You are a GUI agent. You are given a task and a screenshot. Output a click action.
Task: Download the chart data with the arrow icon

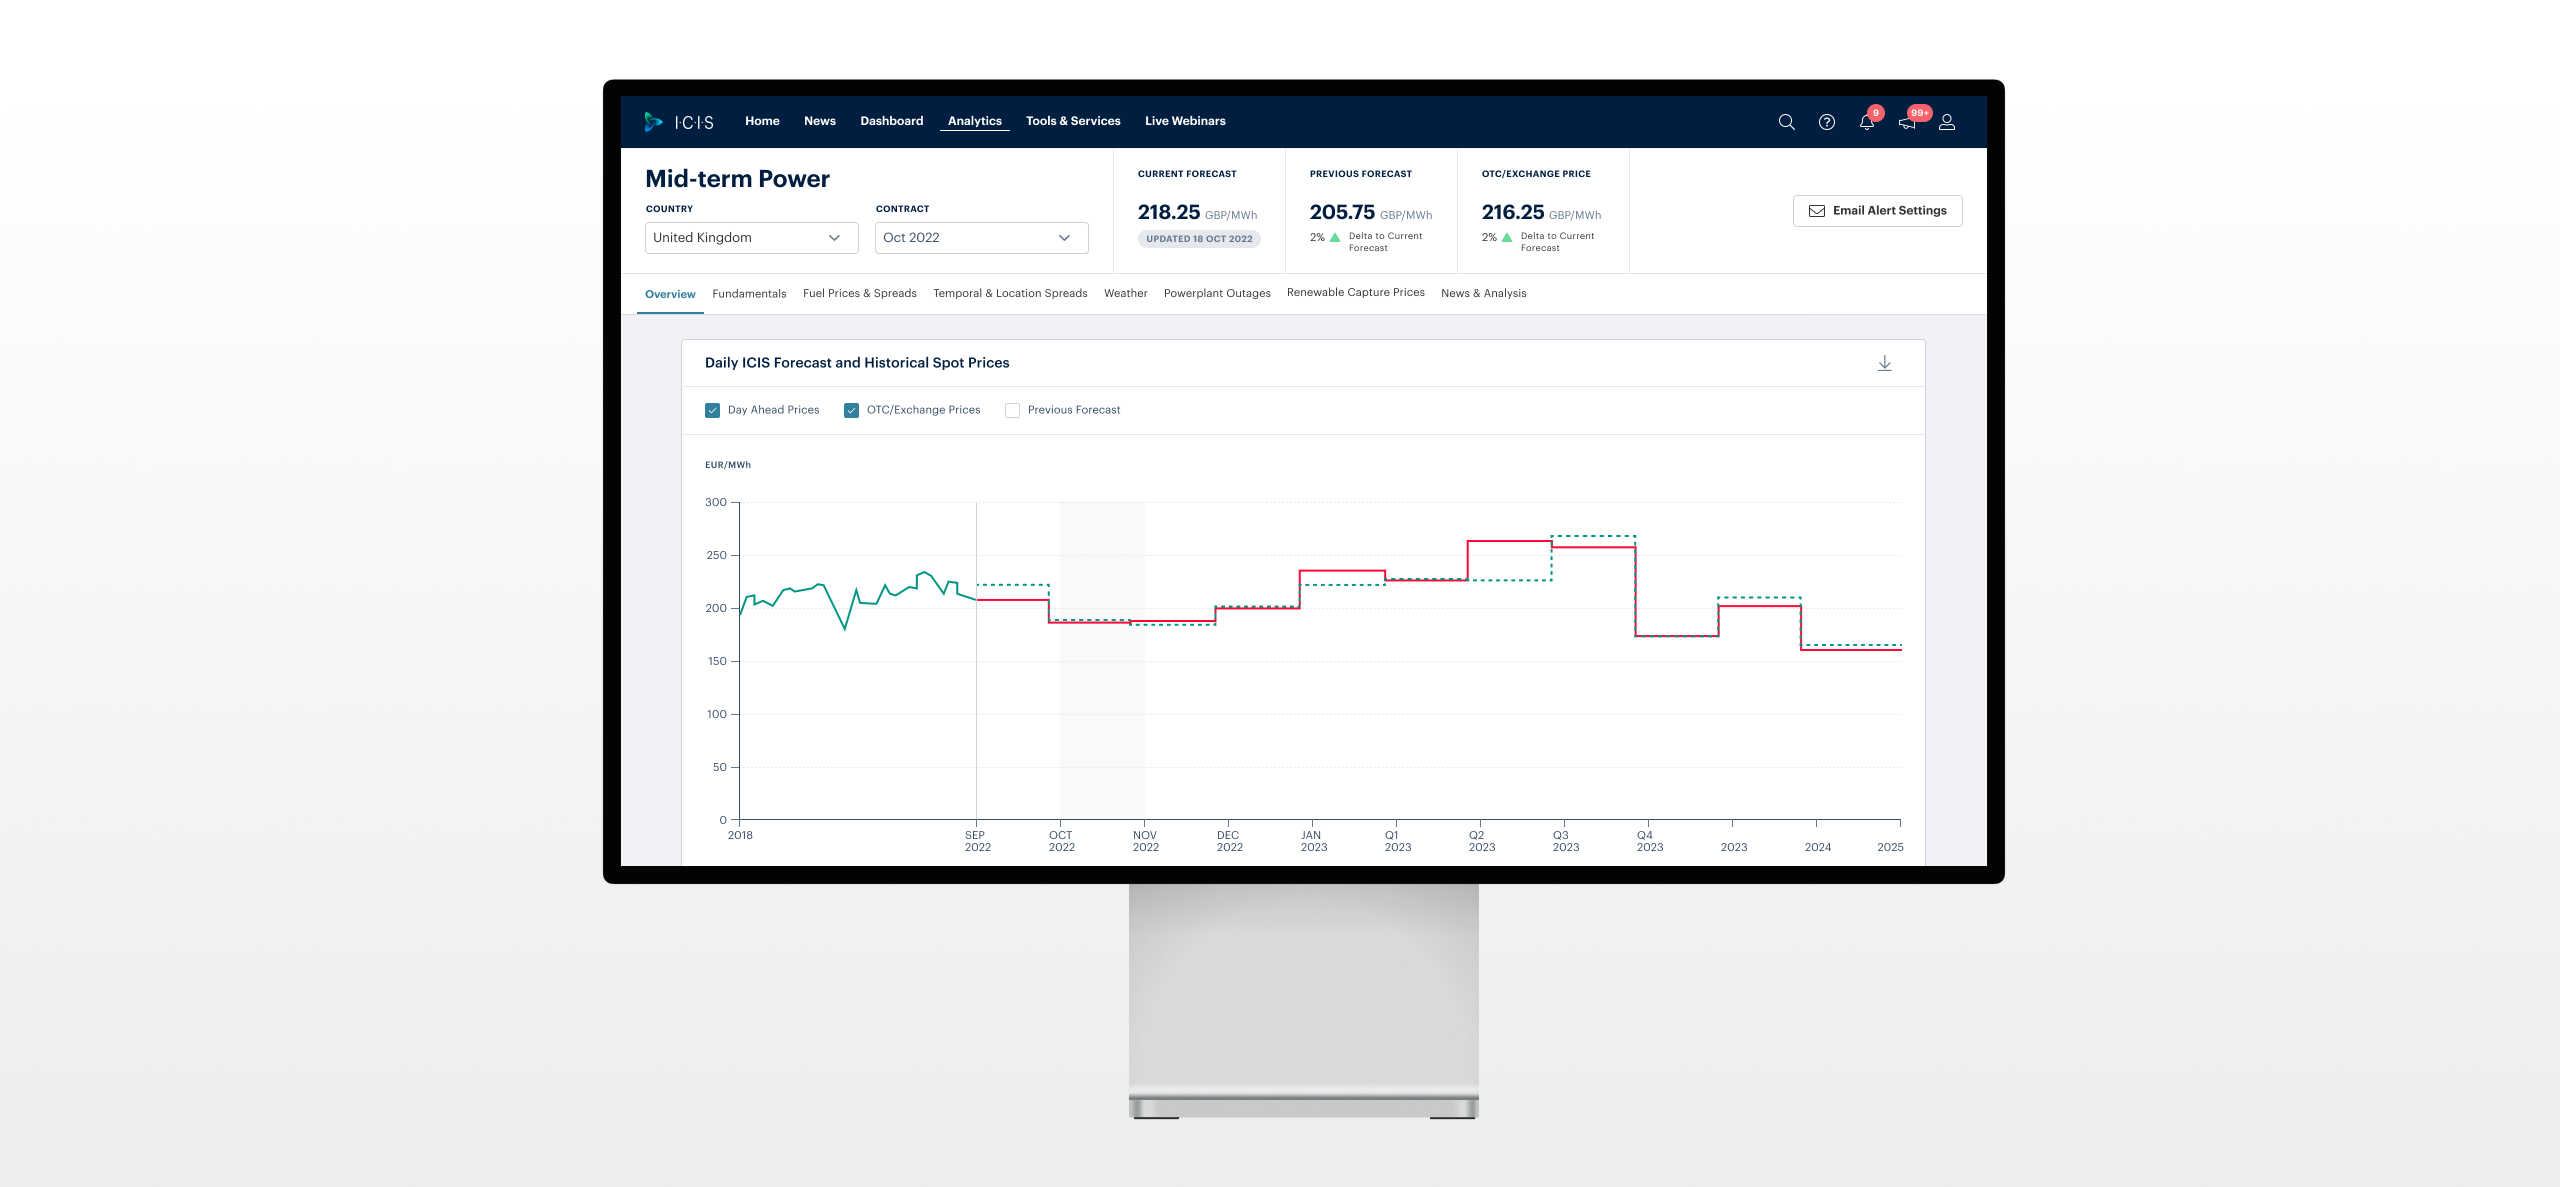(x=1884, y=363)
